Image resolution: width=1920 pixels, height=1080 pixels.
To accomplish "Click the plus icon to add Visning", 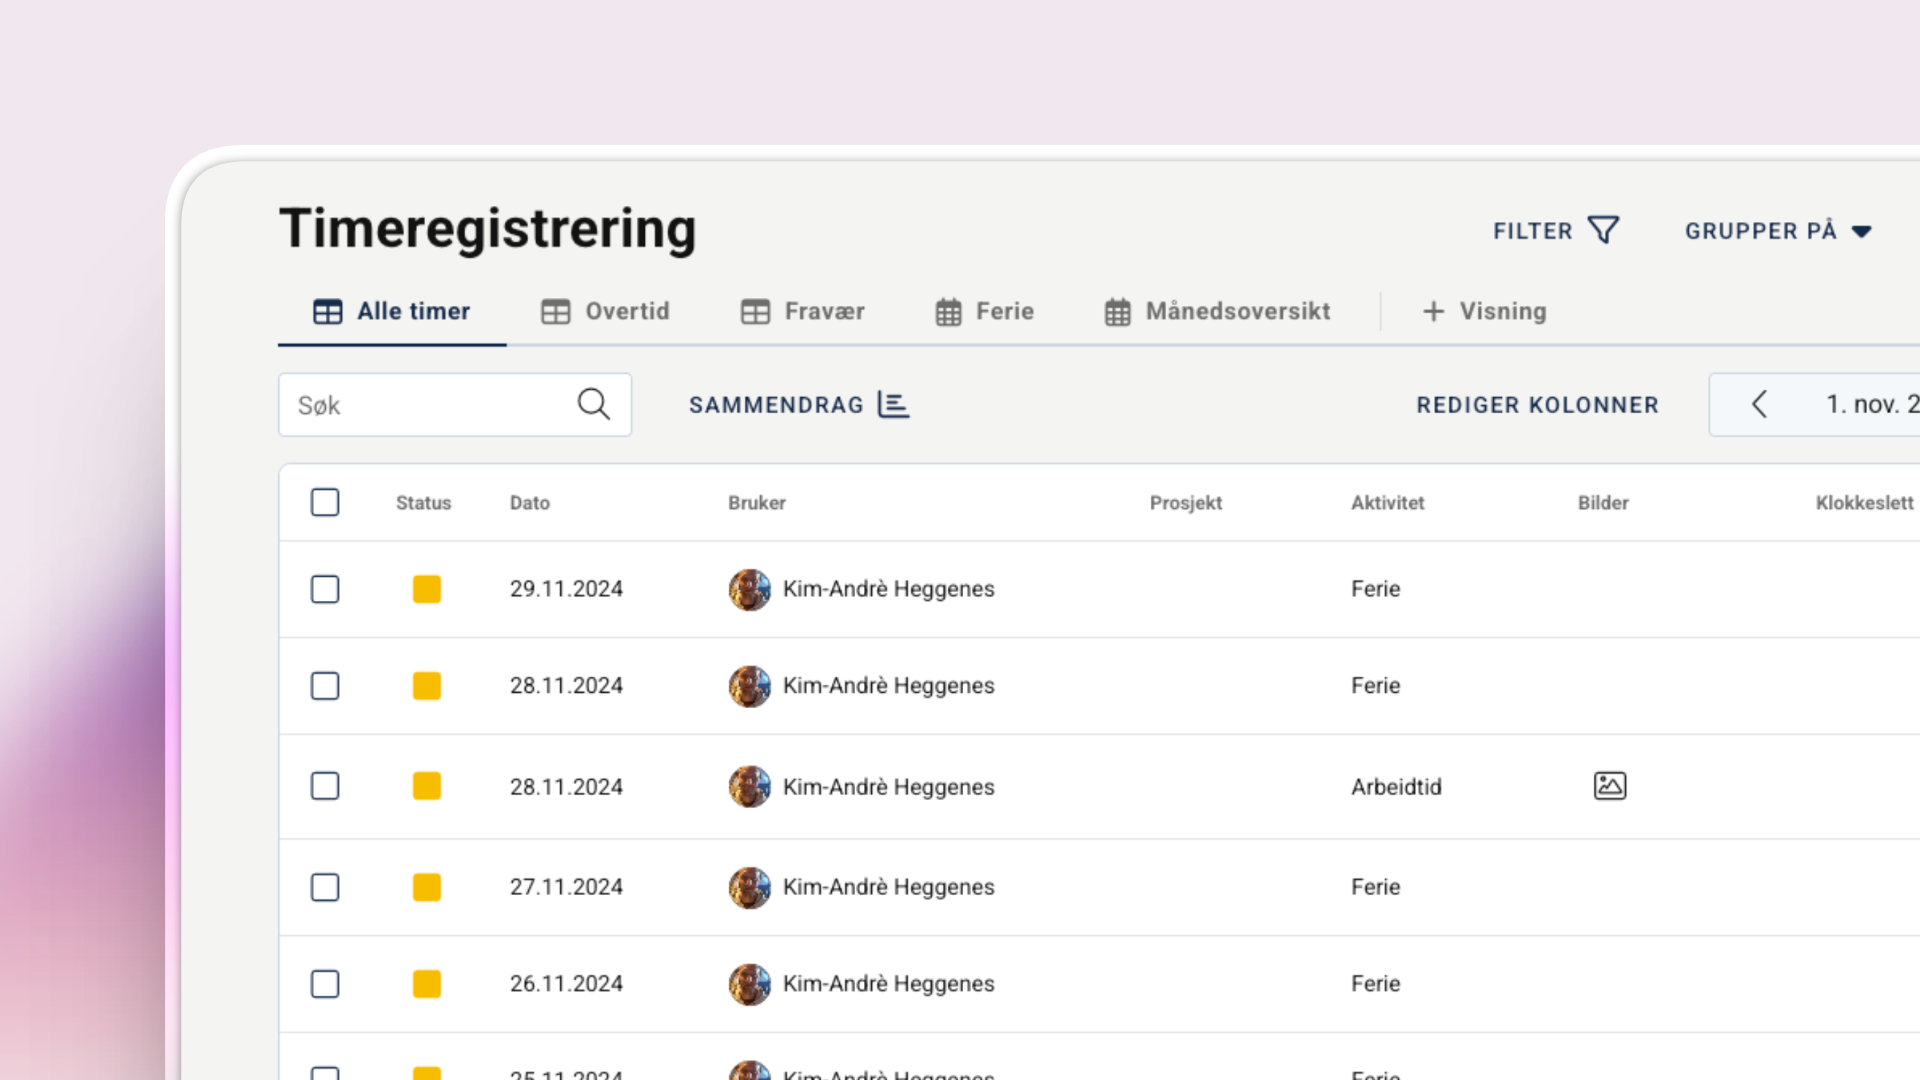I will 1433,311.
